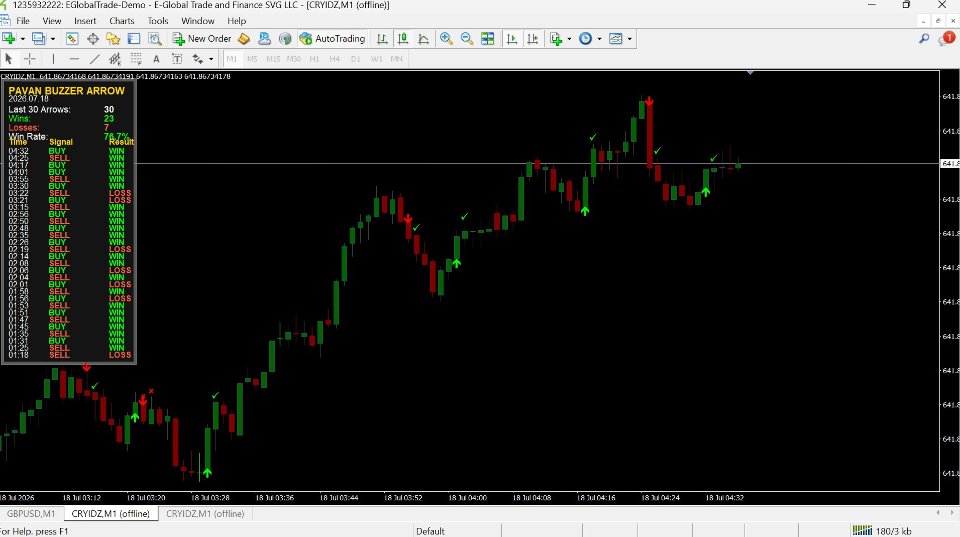Open the Insert menu
Viewport: 960px width, 537px height.
pyautogui.click(x=85, y=21)
